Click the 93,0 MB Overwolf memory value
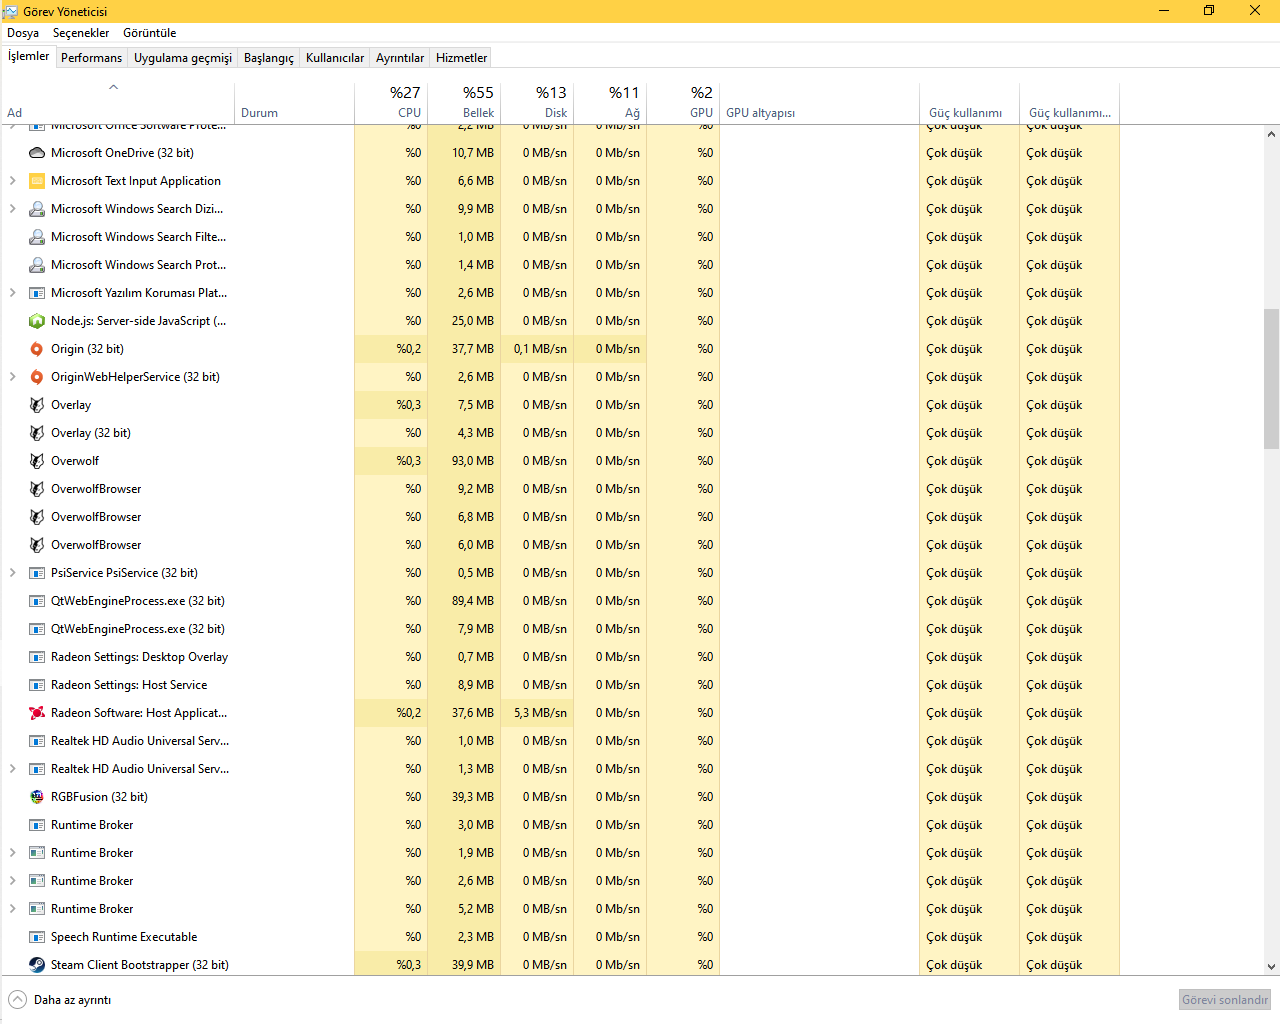The image size is (1280, 1024). click(473, 461)
